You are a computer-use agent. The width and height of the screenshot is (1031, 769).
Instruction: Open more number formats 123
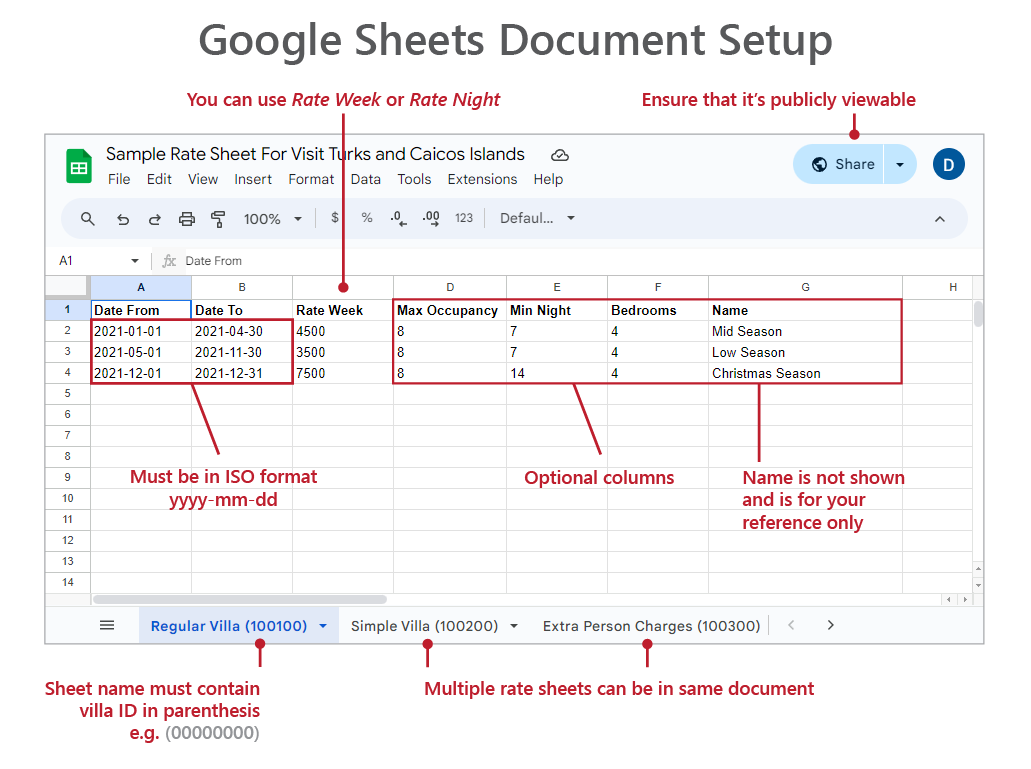[x=464, y=218]
